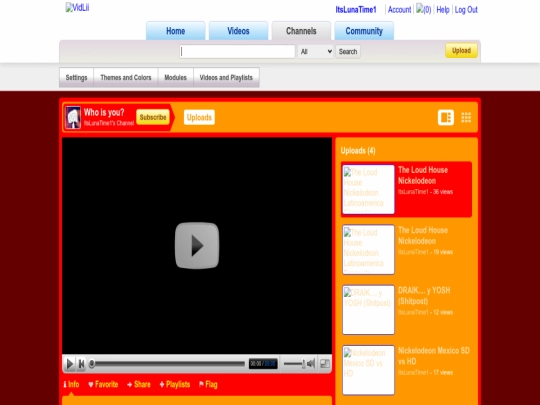This screenshot has height=405, width=540.
Task: Add video to Playlists
Action: (x=175, y=384)
